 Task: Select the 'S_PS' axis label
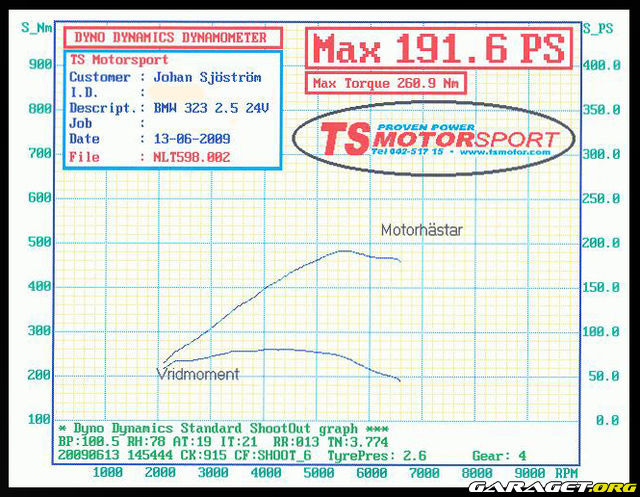pos(598,28)
